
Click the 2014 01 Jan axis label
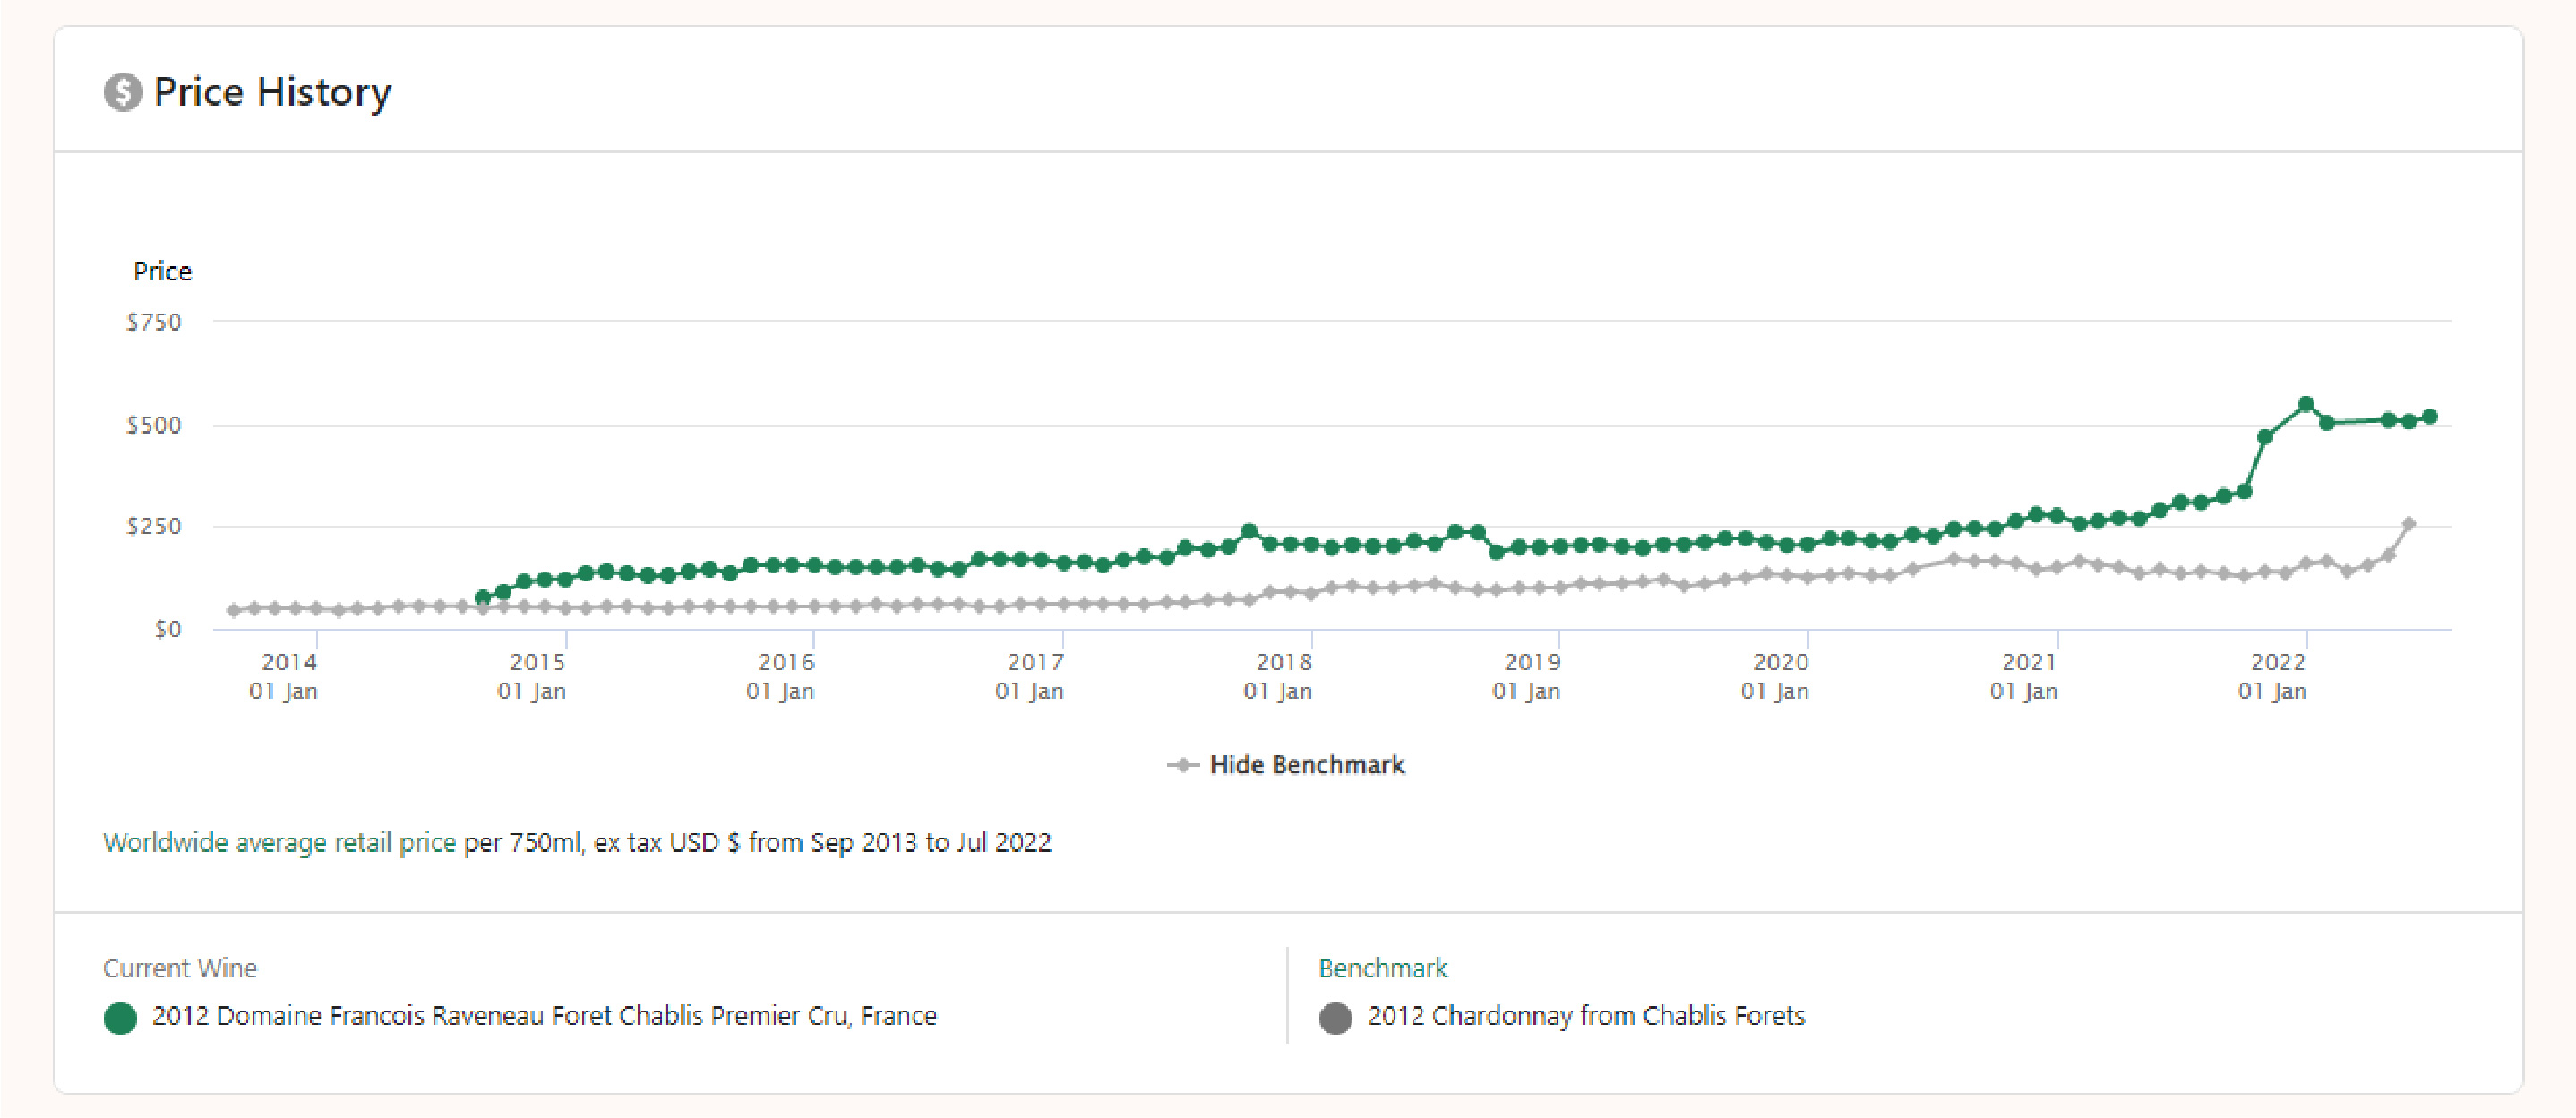pos(284,677)
